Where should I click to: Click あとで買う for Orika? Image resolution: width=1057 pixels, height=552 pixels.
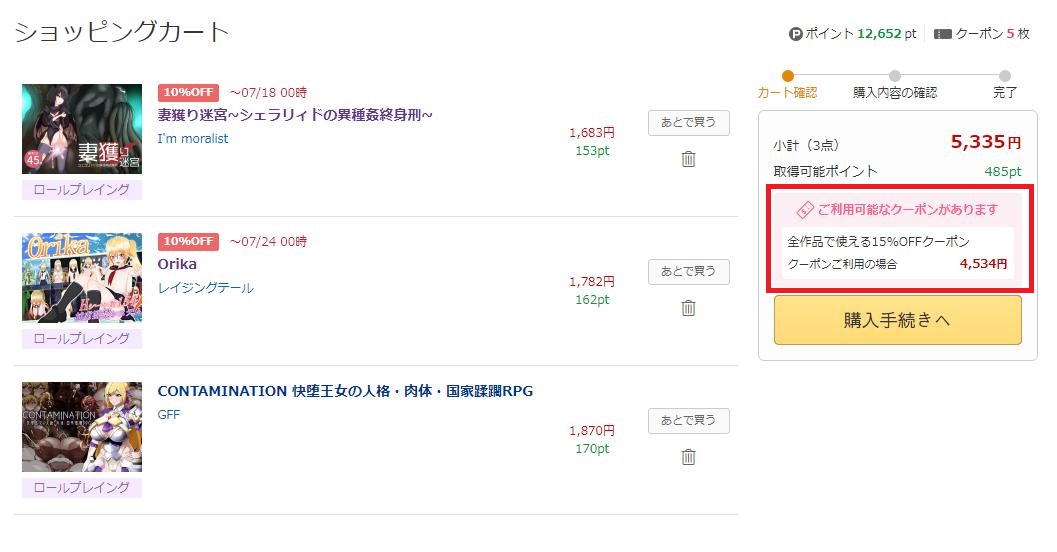tap(688, 272)
